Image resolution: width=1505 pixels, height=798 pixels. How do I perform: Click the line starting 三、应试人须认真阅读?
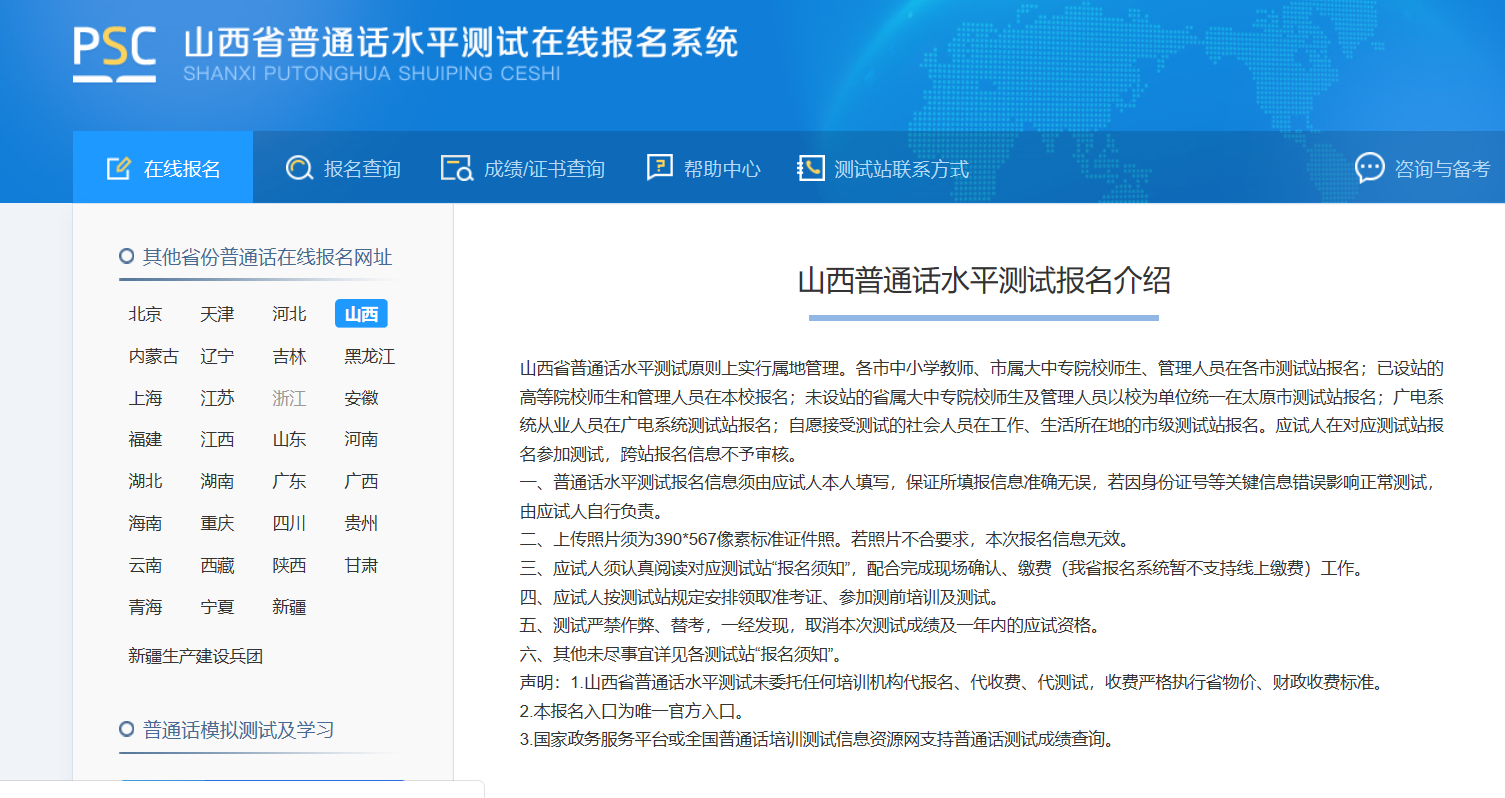tap(942, 569)
